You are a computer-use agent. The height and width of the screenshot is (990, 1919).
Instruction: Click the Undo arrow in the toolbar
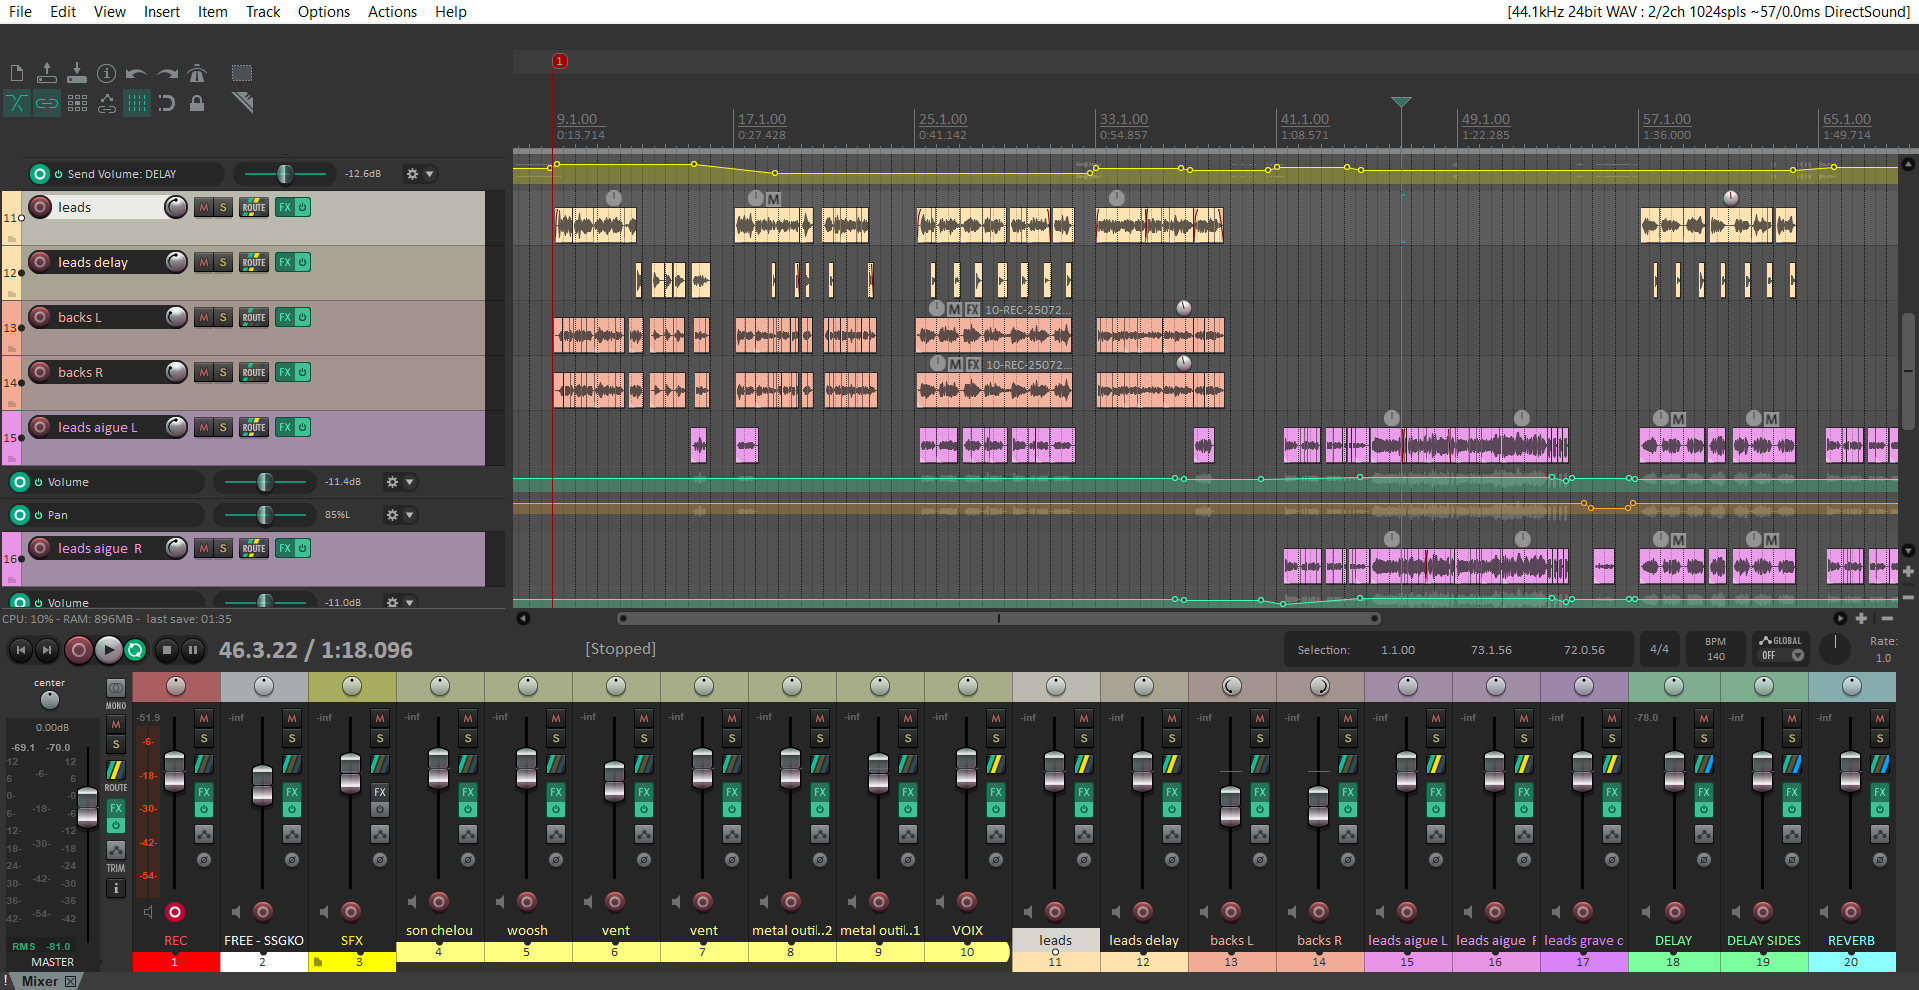[x=137, y=73]
